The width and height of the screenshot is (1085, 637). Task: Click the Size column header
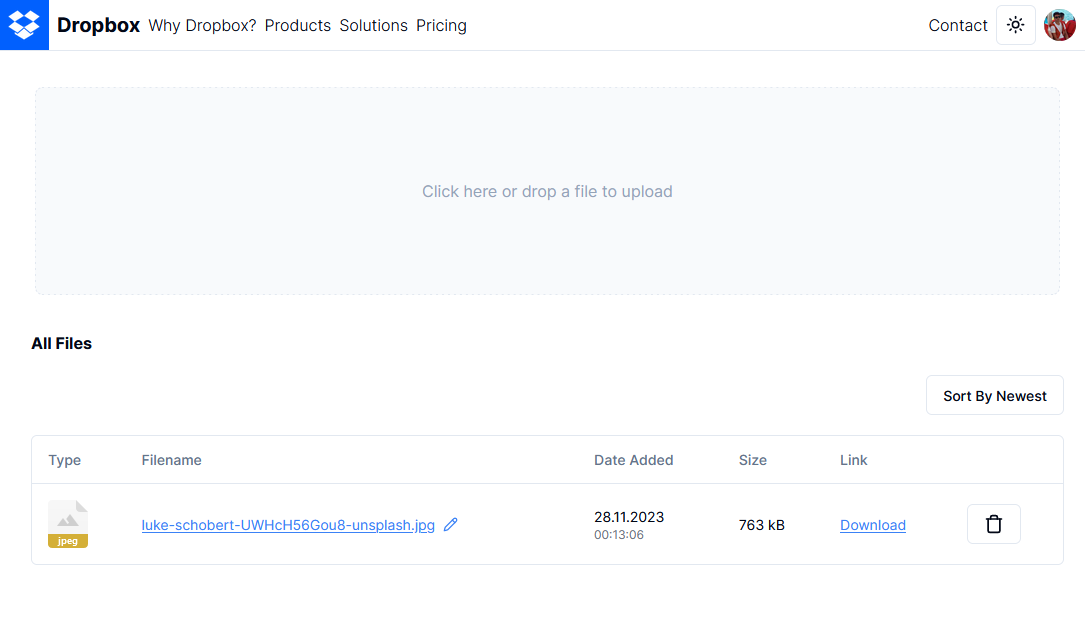[752, 460]
